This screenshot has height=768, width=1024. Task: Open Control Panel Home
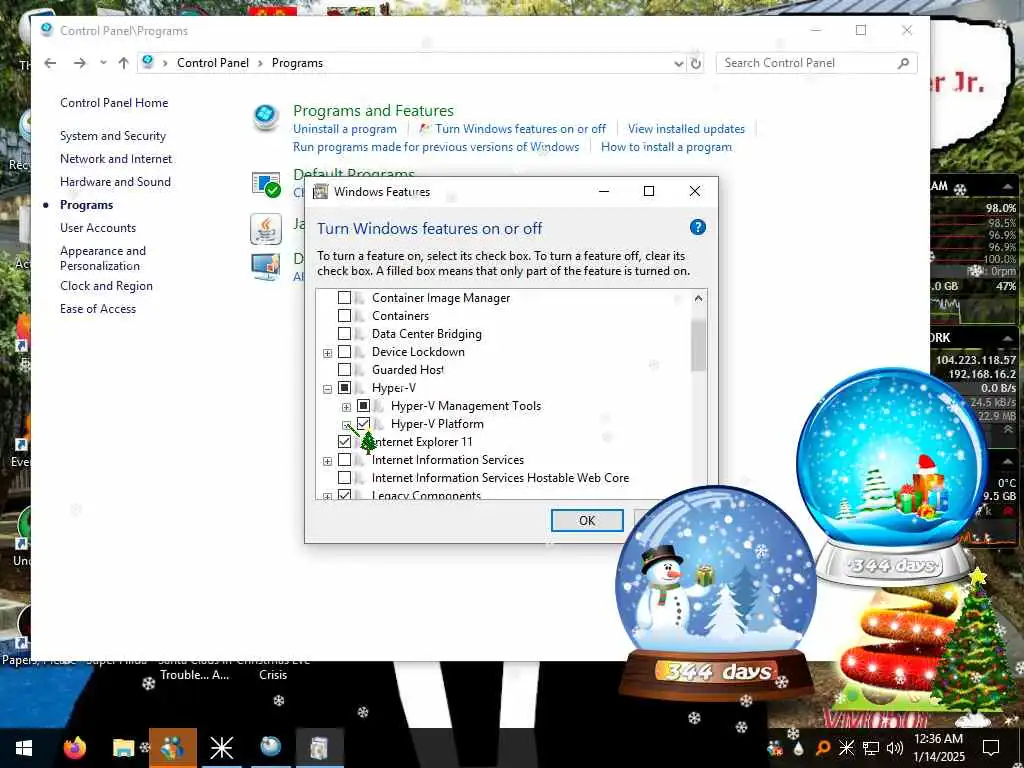114,103
